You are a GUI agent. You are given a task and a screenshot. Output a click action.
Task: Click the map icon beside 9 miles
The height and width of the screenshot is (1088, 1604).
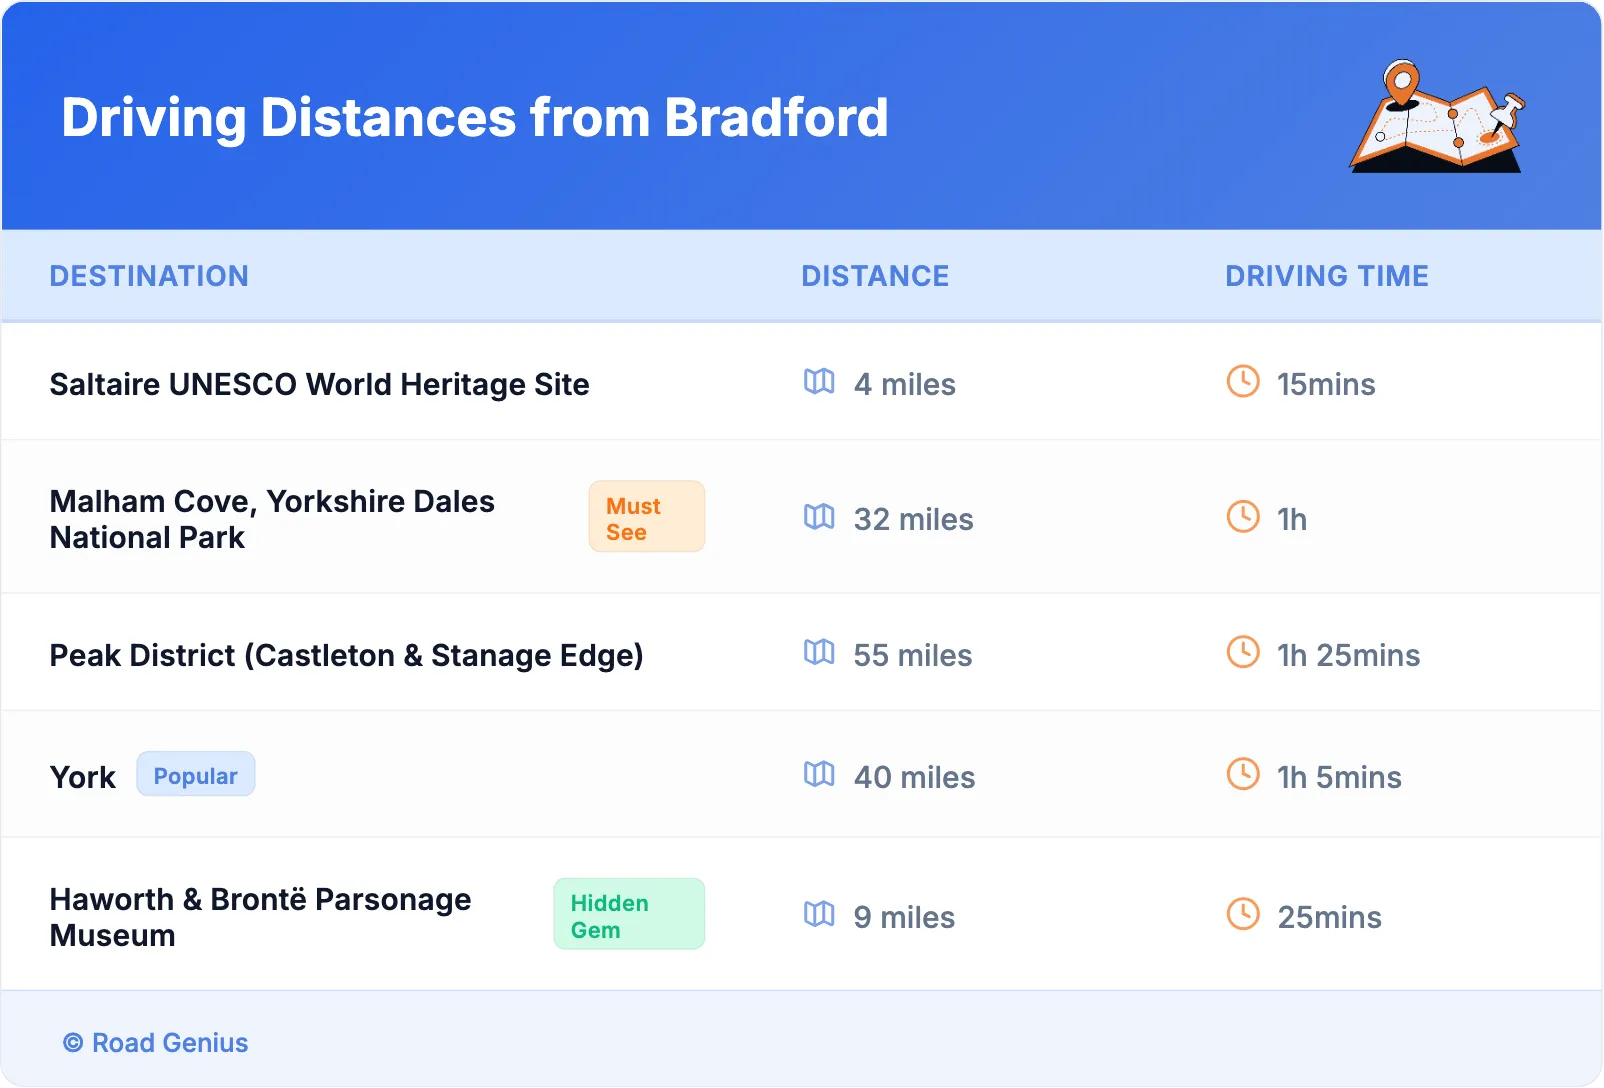(819, 914)
